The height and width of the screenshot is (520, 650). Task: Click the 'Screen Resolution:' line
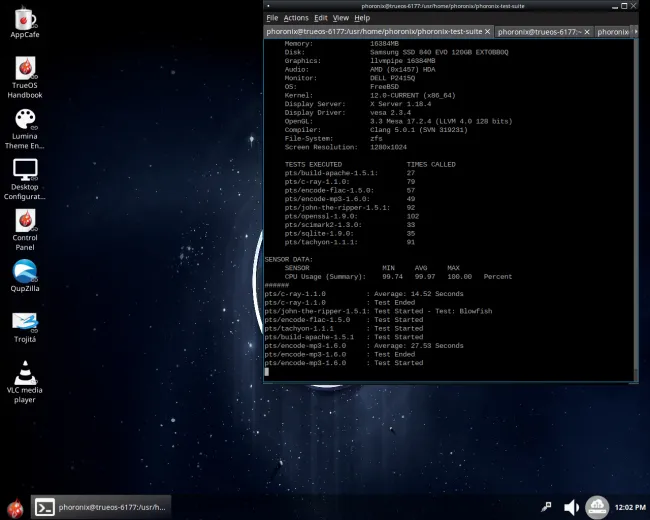point(346,147)
